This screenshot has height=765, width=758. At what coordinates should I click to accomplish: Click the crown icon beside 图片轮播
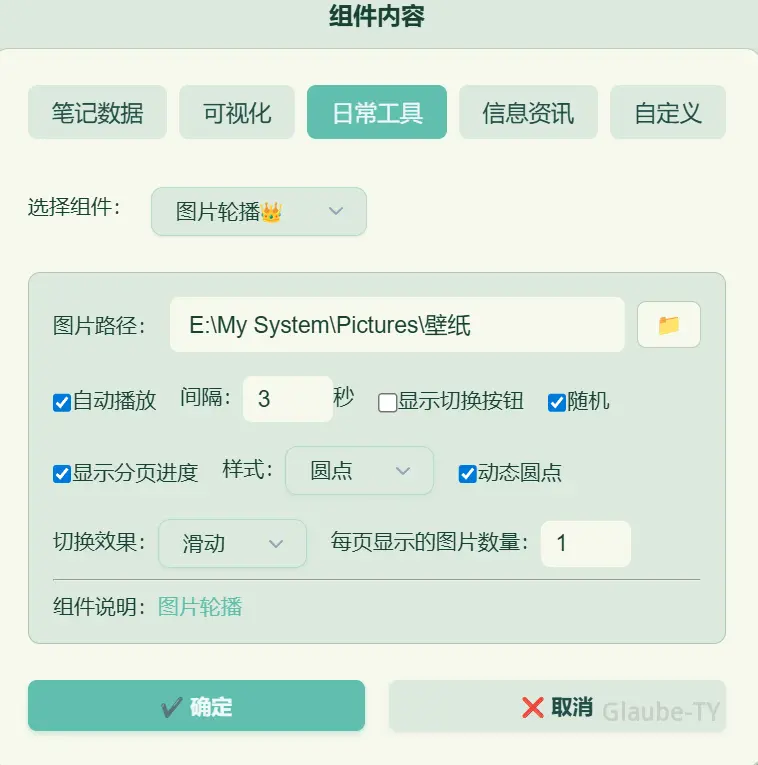pyautogui.click(x=271, y=212)
